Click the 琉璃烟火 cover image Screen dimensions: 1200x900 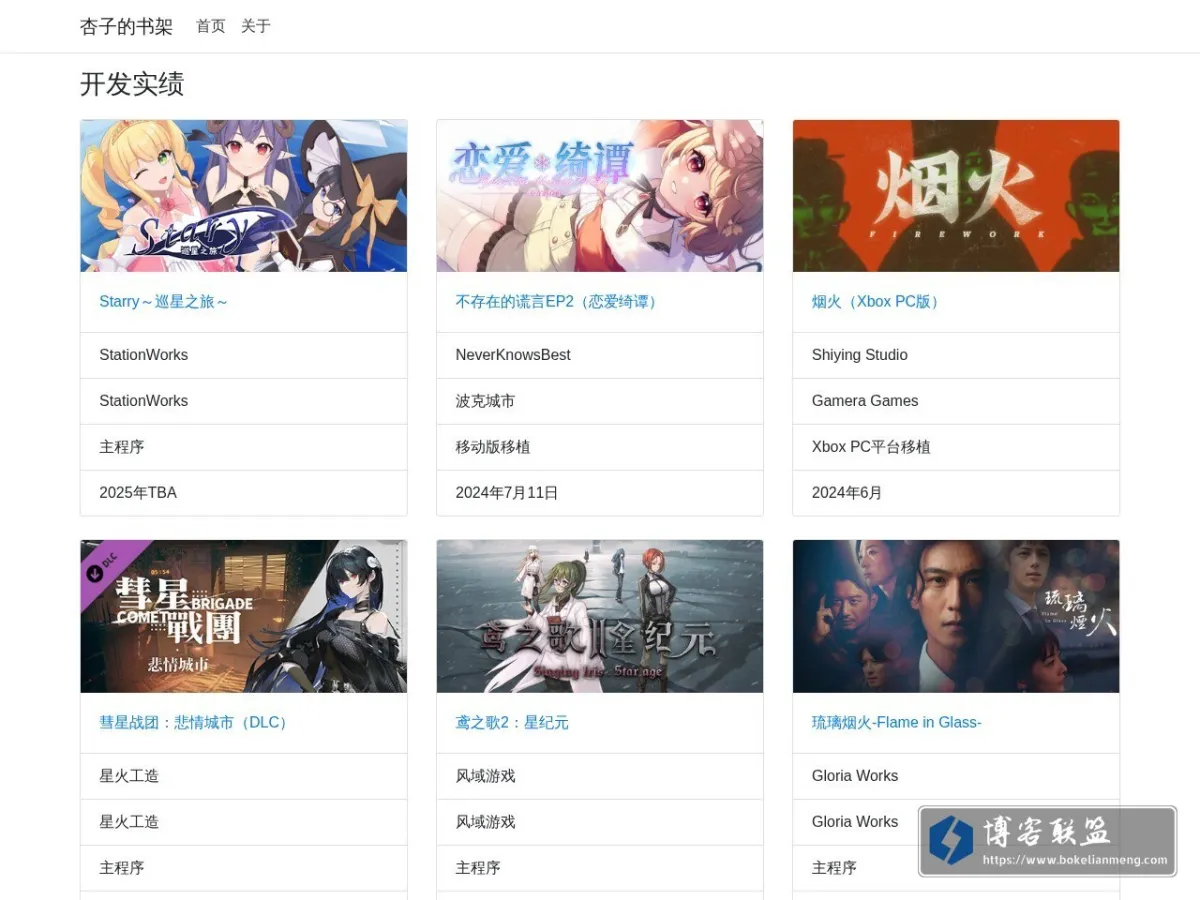coord(956,617)
